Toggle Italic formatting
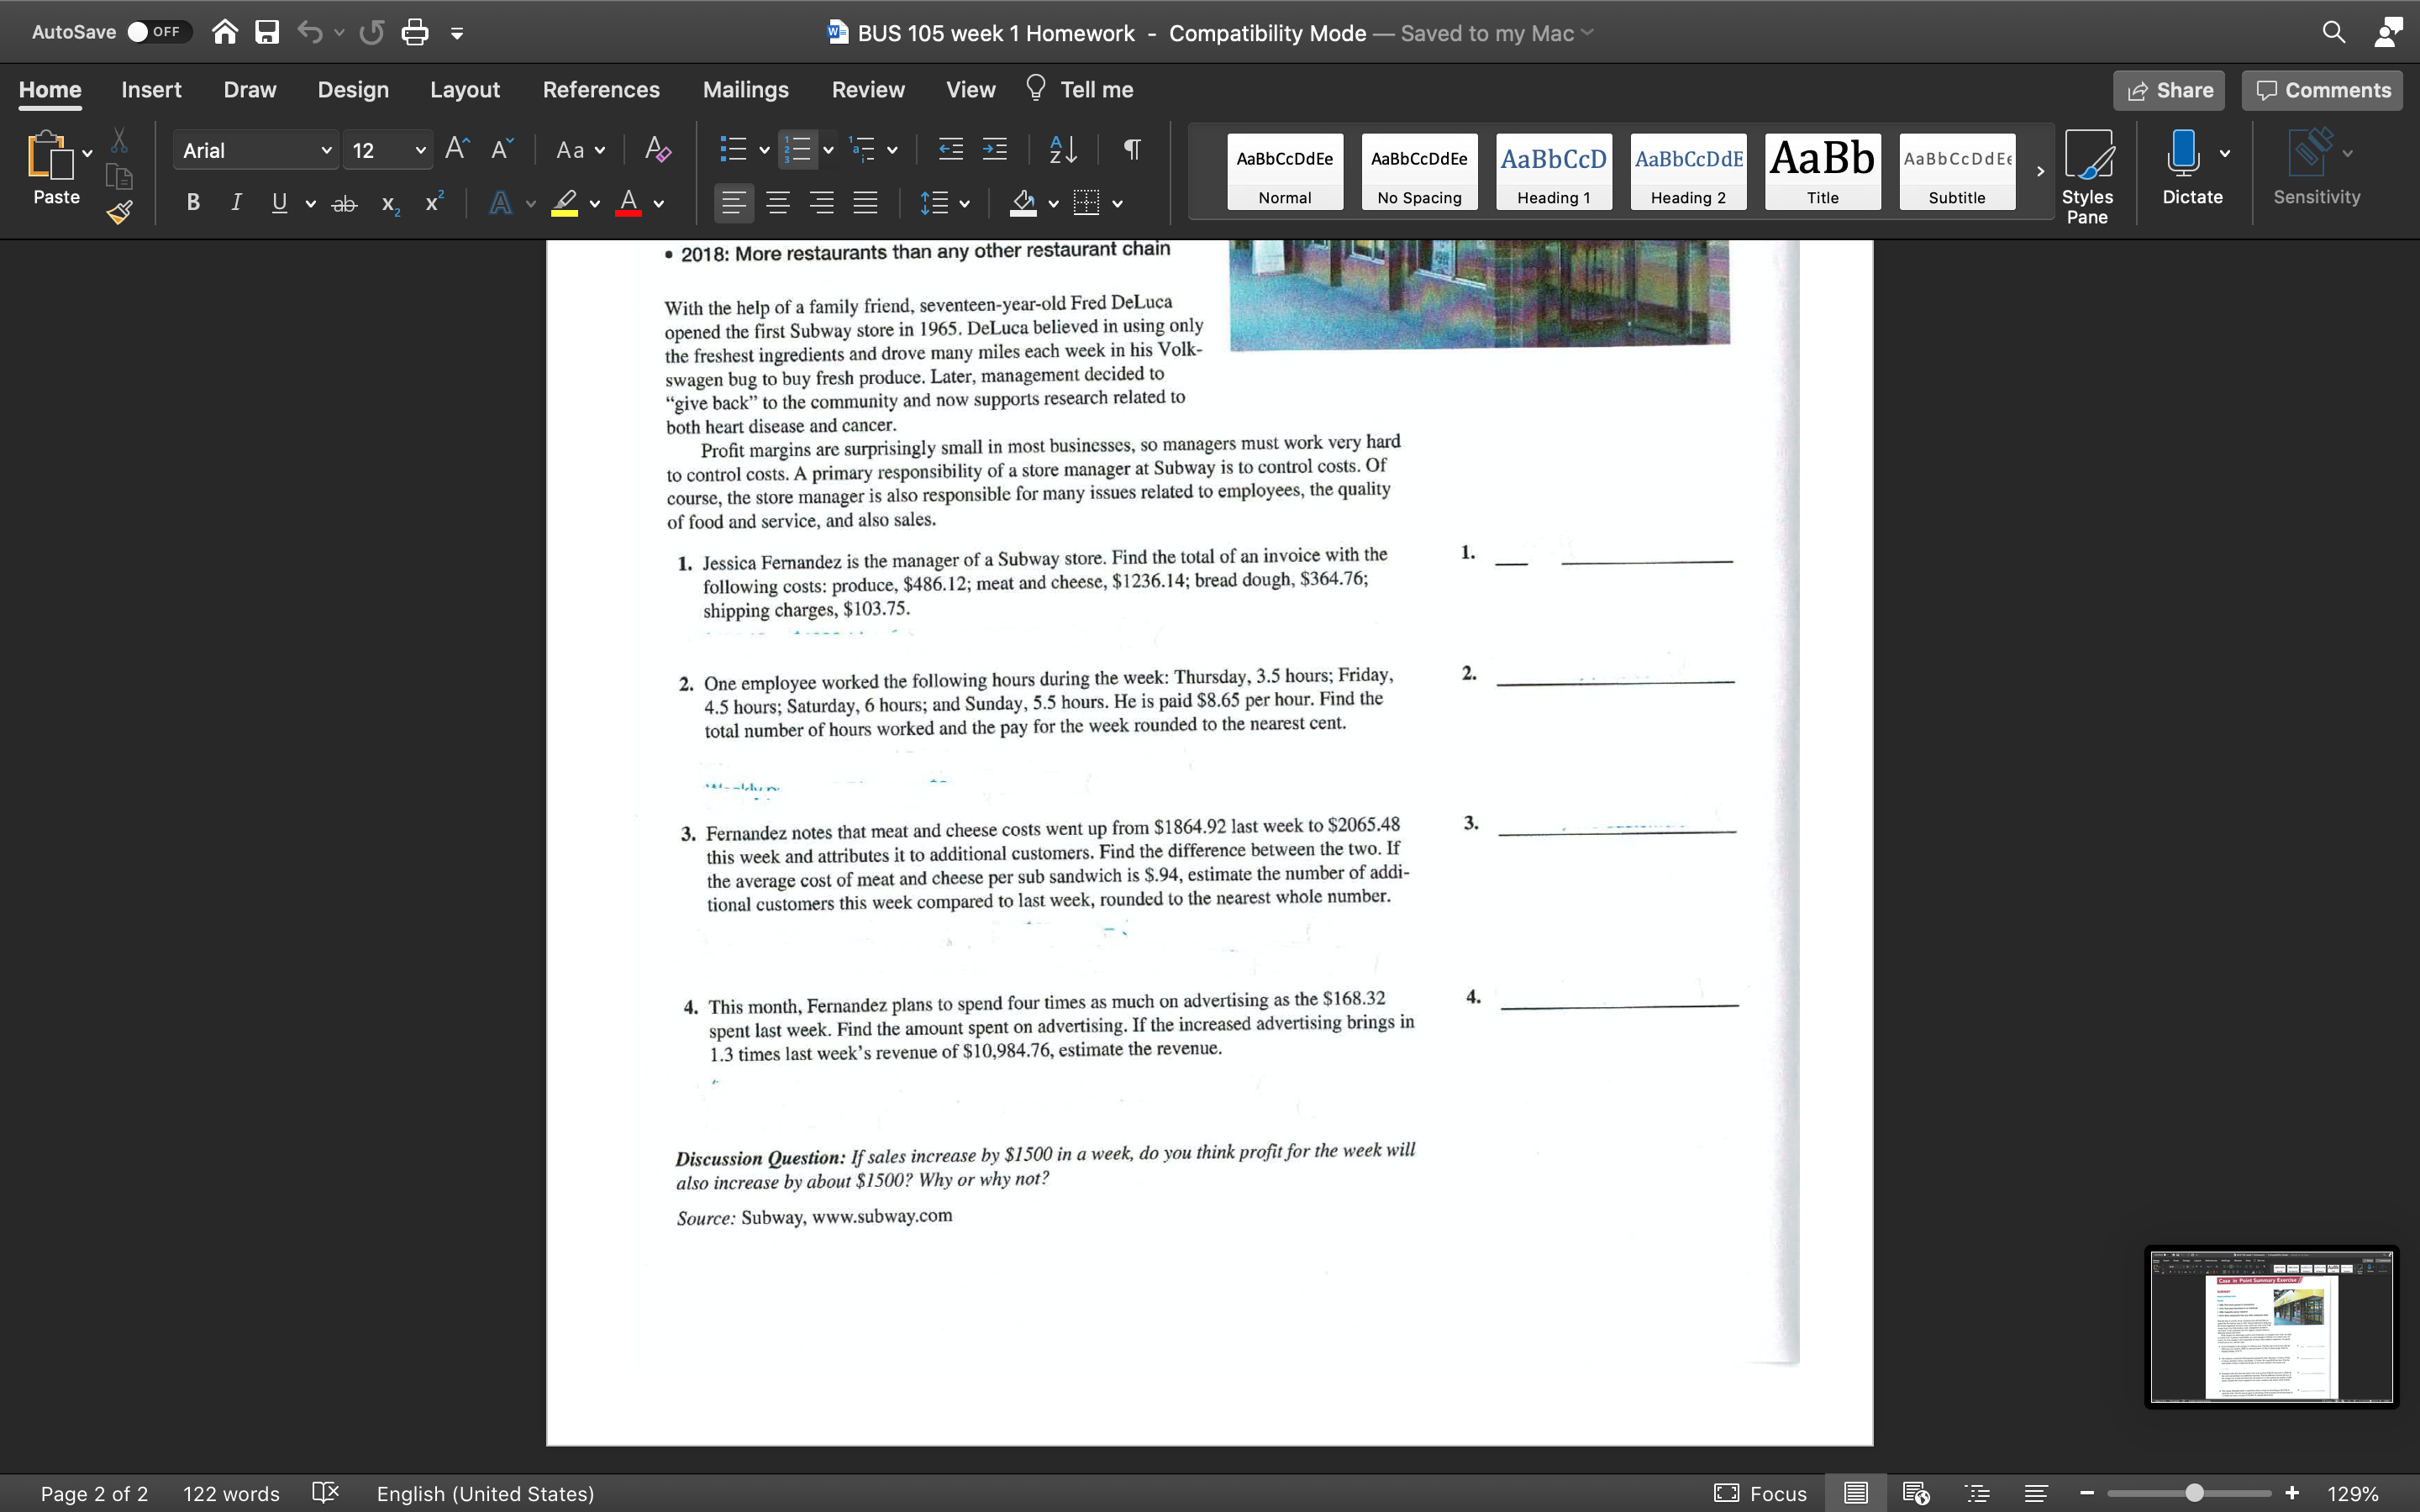Image resolution: width=2420 pixels, height=1512 pixels. point(236,204)
